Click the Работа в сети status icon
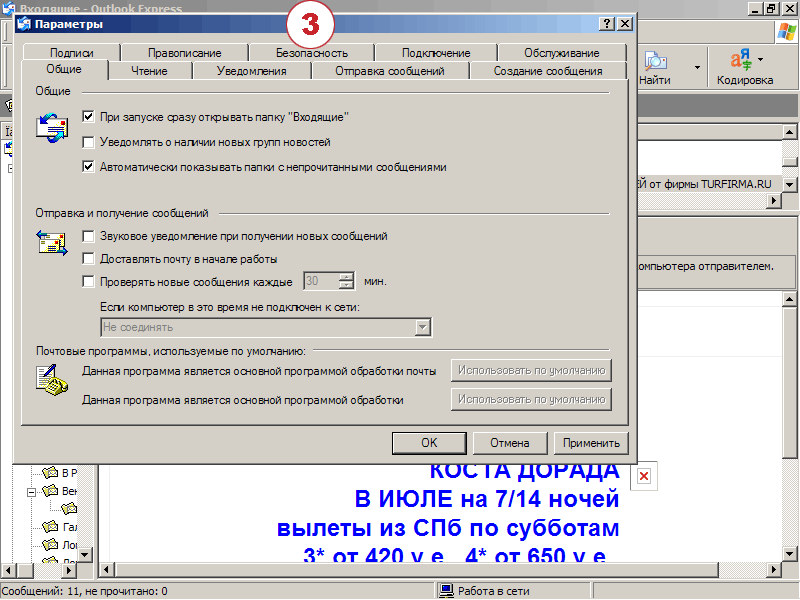Image resolution: width=800 pixels, height=600 pixels. (446, 591)
